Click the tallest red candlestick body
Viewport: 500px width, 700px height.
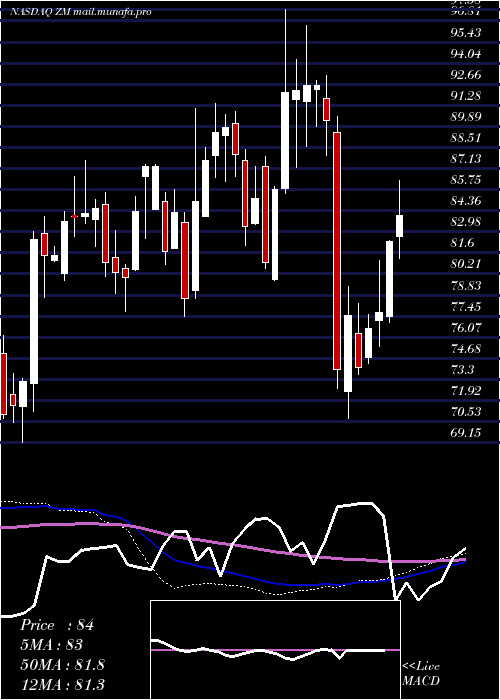337,251
